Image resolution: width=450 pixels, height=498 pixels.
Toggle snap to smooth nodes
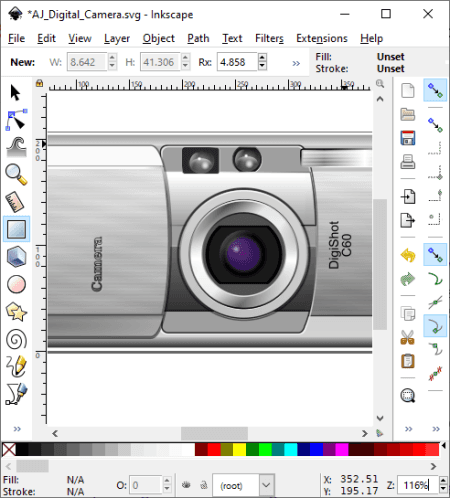tap(435, 350)
